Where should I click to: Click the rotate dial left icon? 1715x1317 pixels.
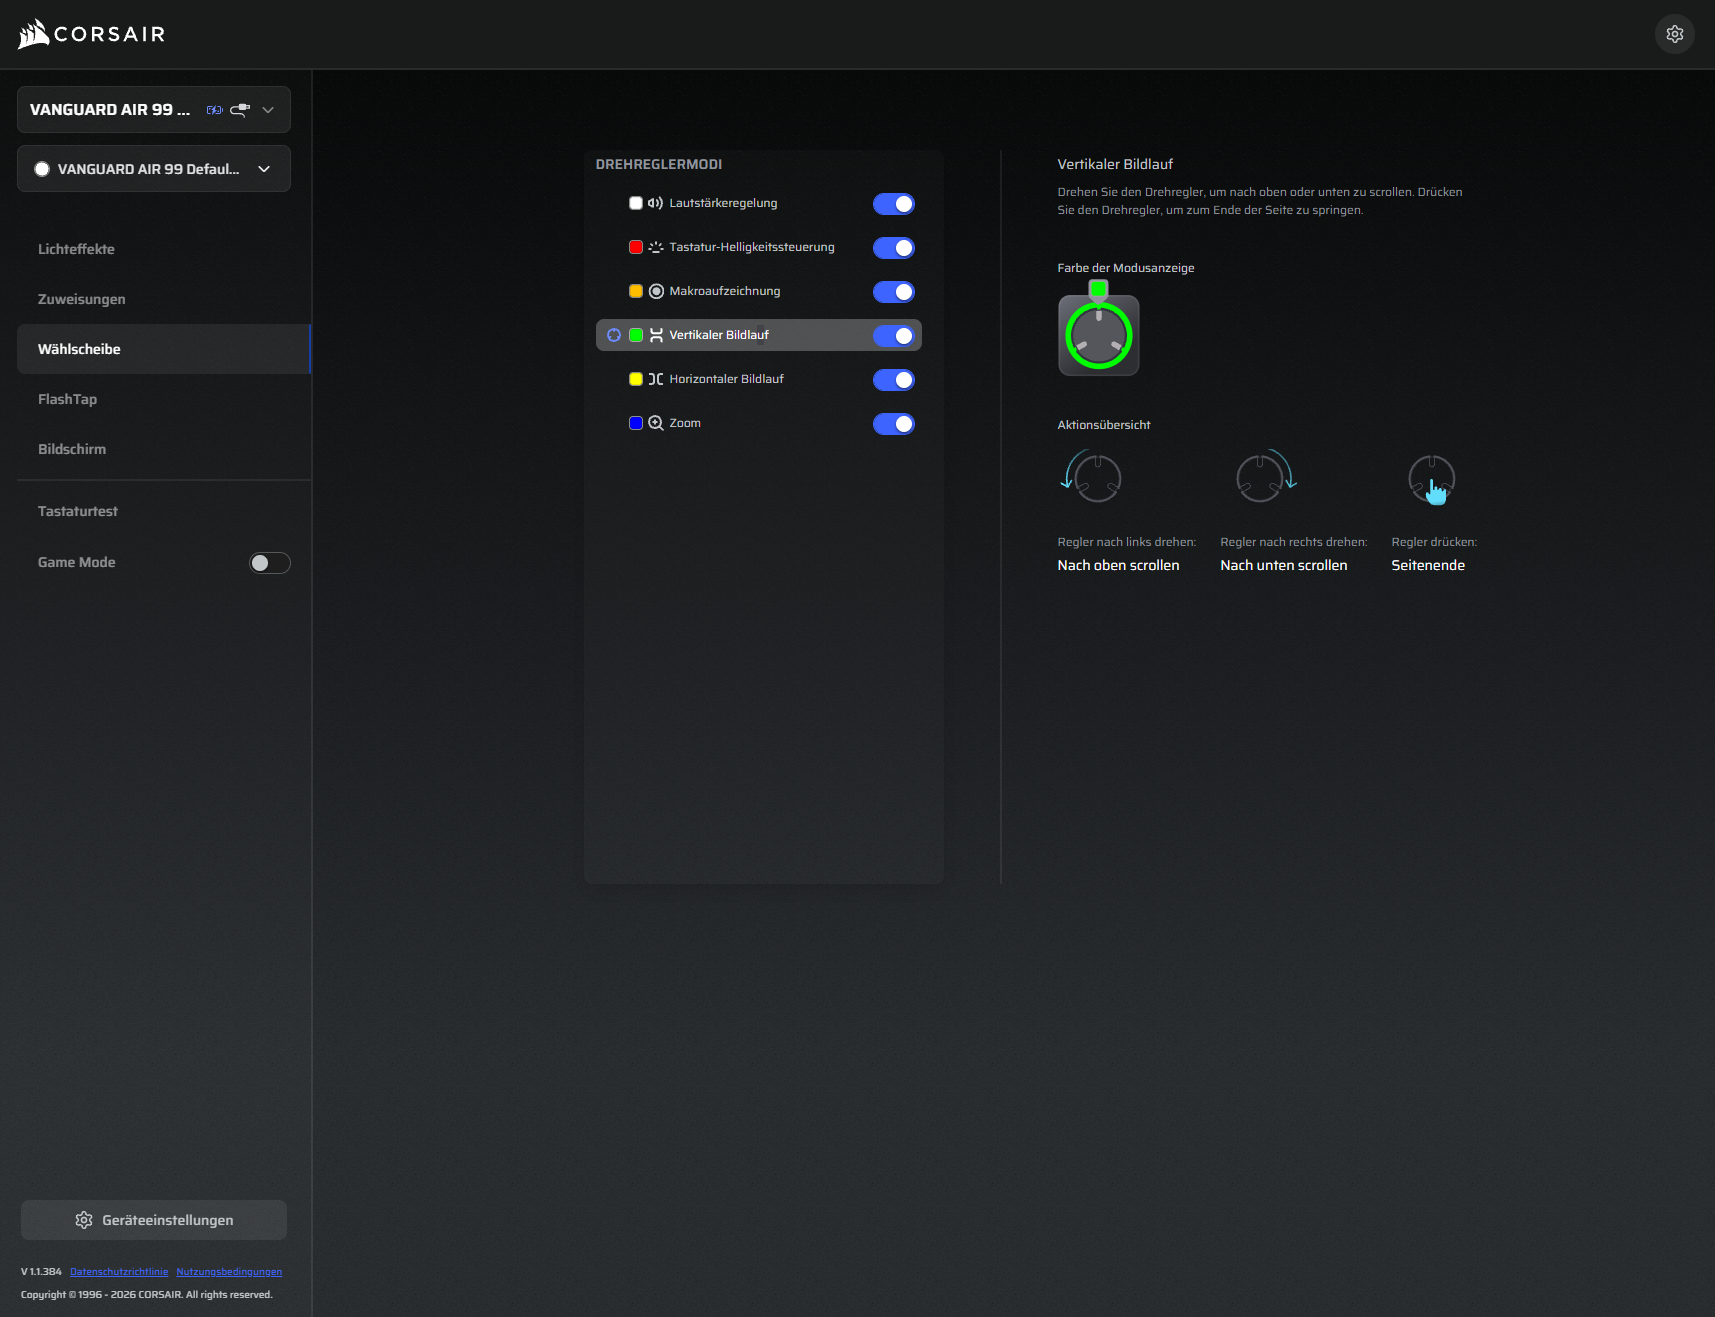(x=1092, y=476)
